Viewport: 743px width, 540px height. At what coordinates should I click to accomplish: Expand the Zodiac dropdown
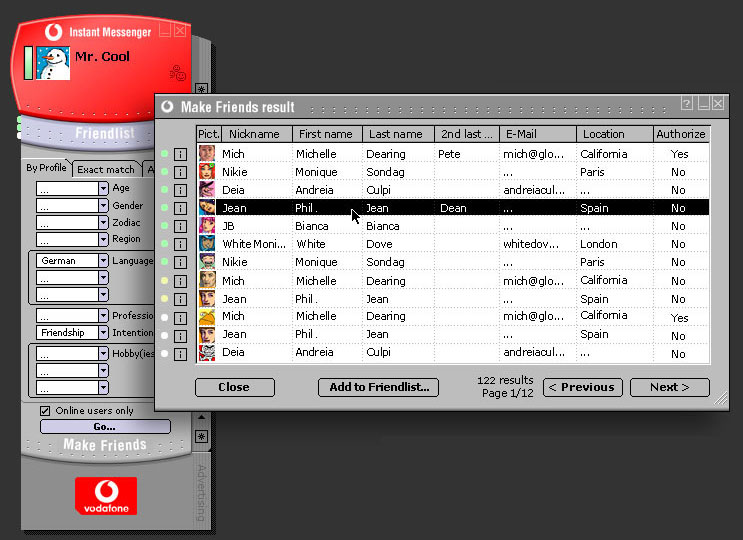tap(103, 222)
